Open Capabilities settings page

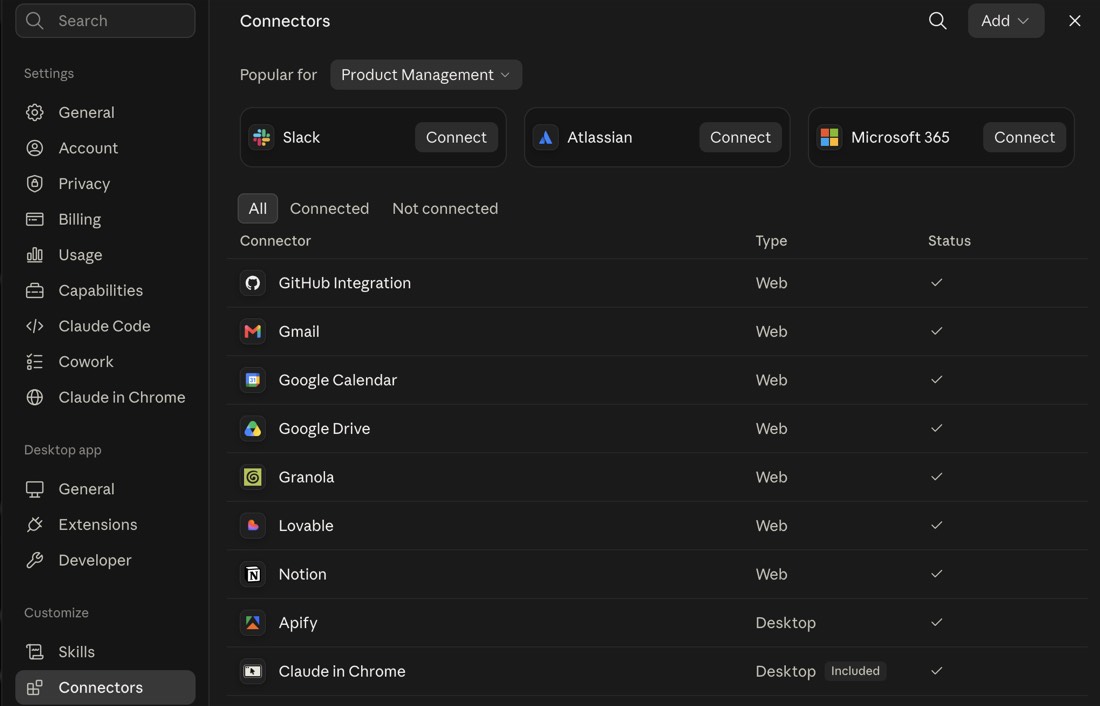tap(105, 291)
